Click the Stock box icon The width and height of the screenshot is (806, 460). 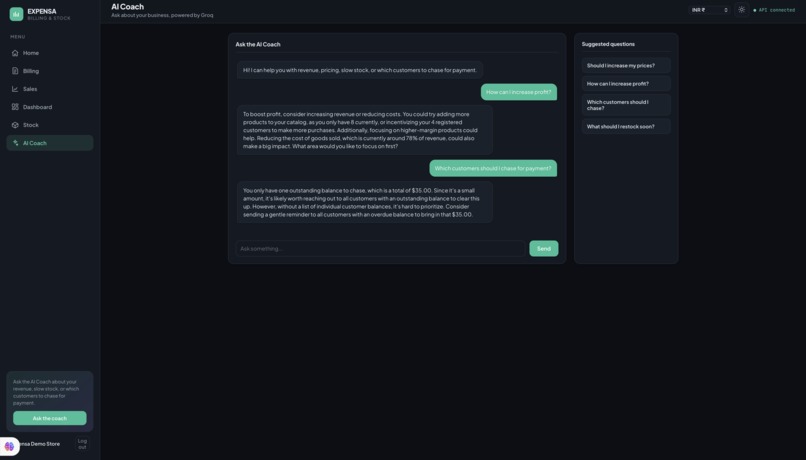pyautogui.click(x=15, y=125)
